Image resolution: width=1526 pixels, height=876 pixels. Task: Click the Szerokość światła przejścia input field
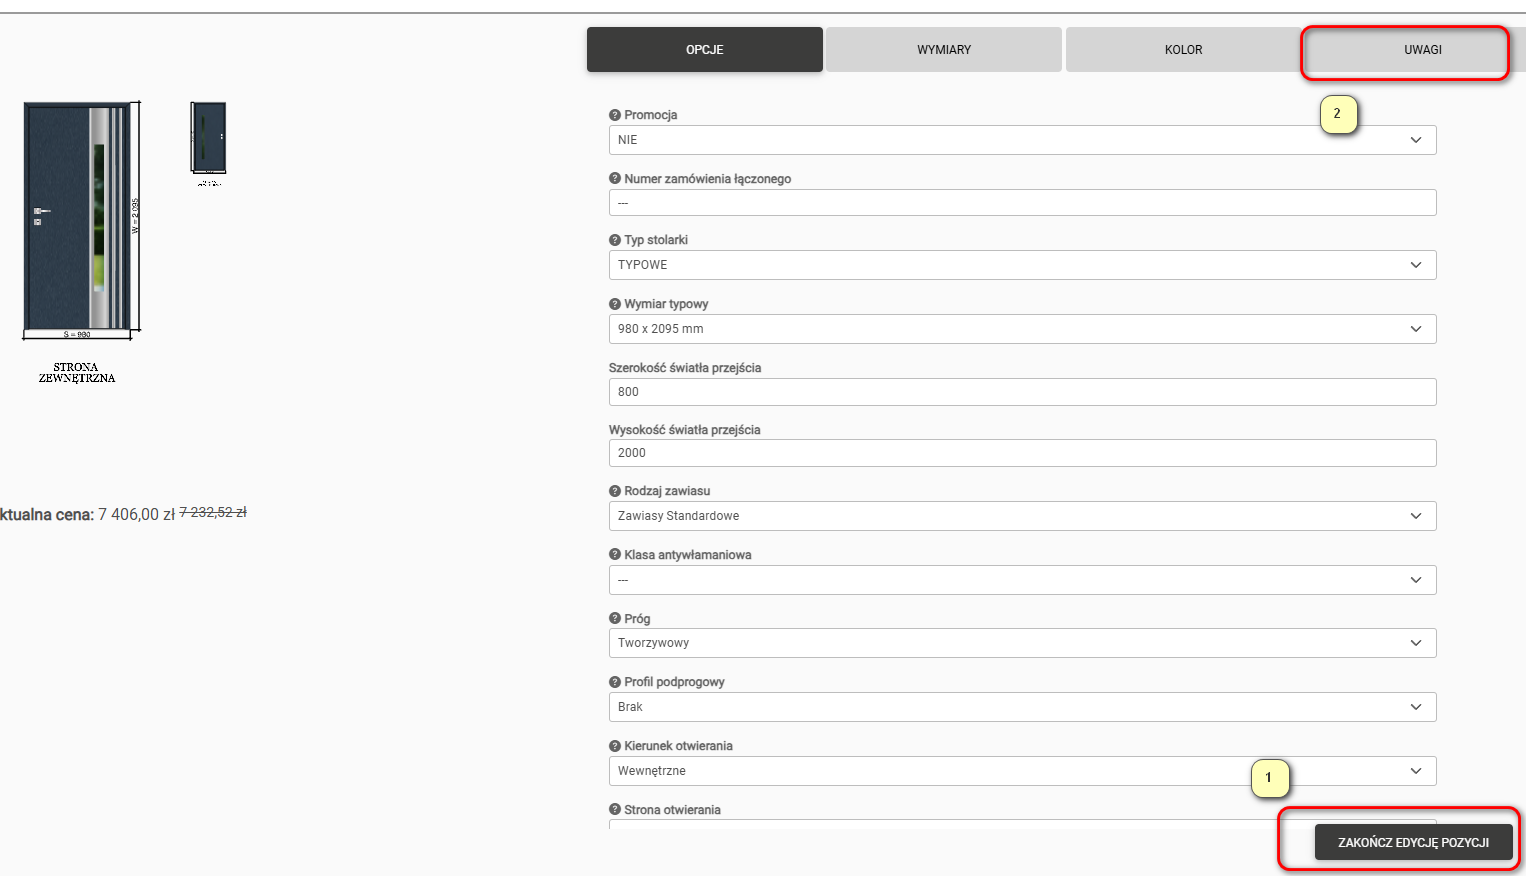[1022, 392]
